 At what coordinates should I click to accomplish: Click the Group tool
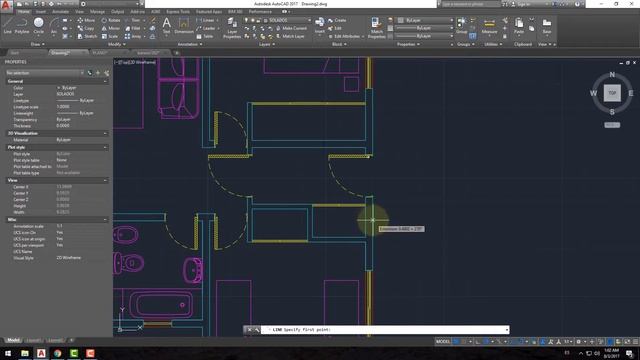pos(461,25)
